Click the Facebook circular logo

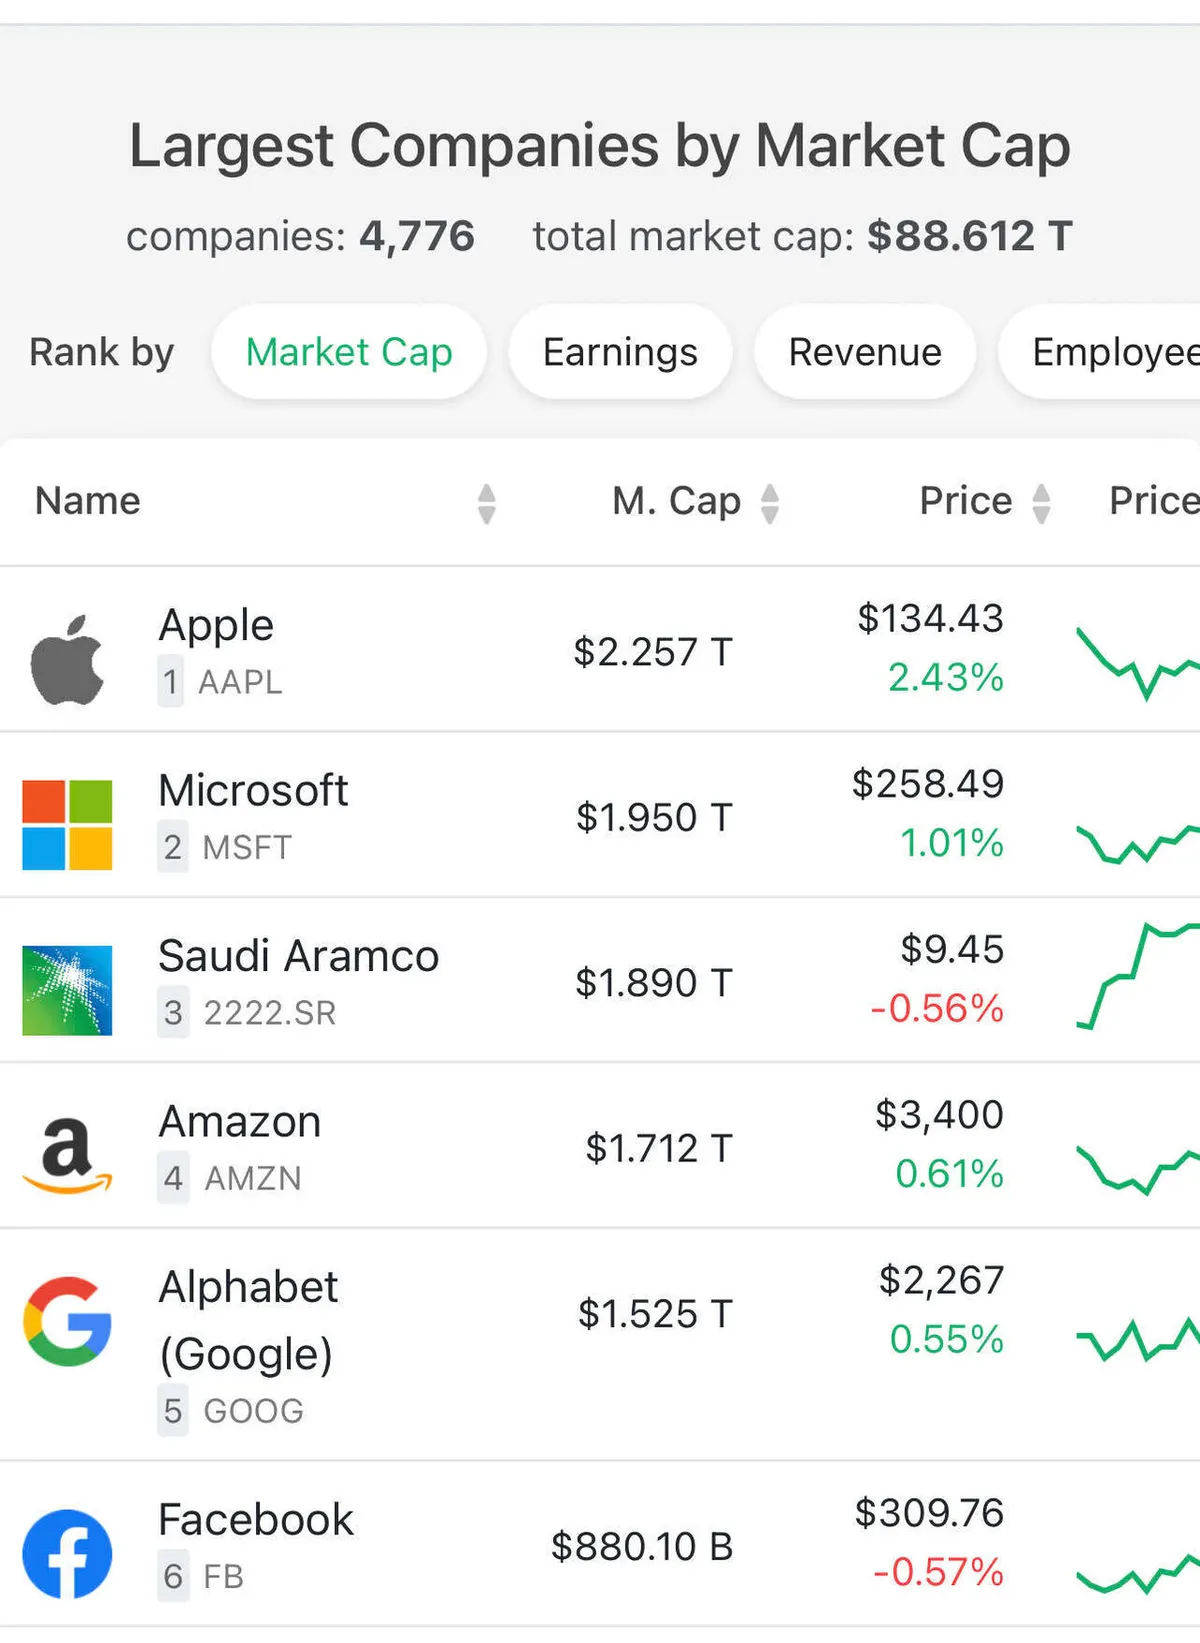tap(67, 1553)
